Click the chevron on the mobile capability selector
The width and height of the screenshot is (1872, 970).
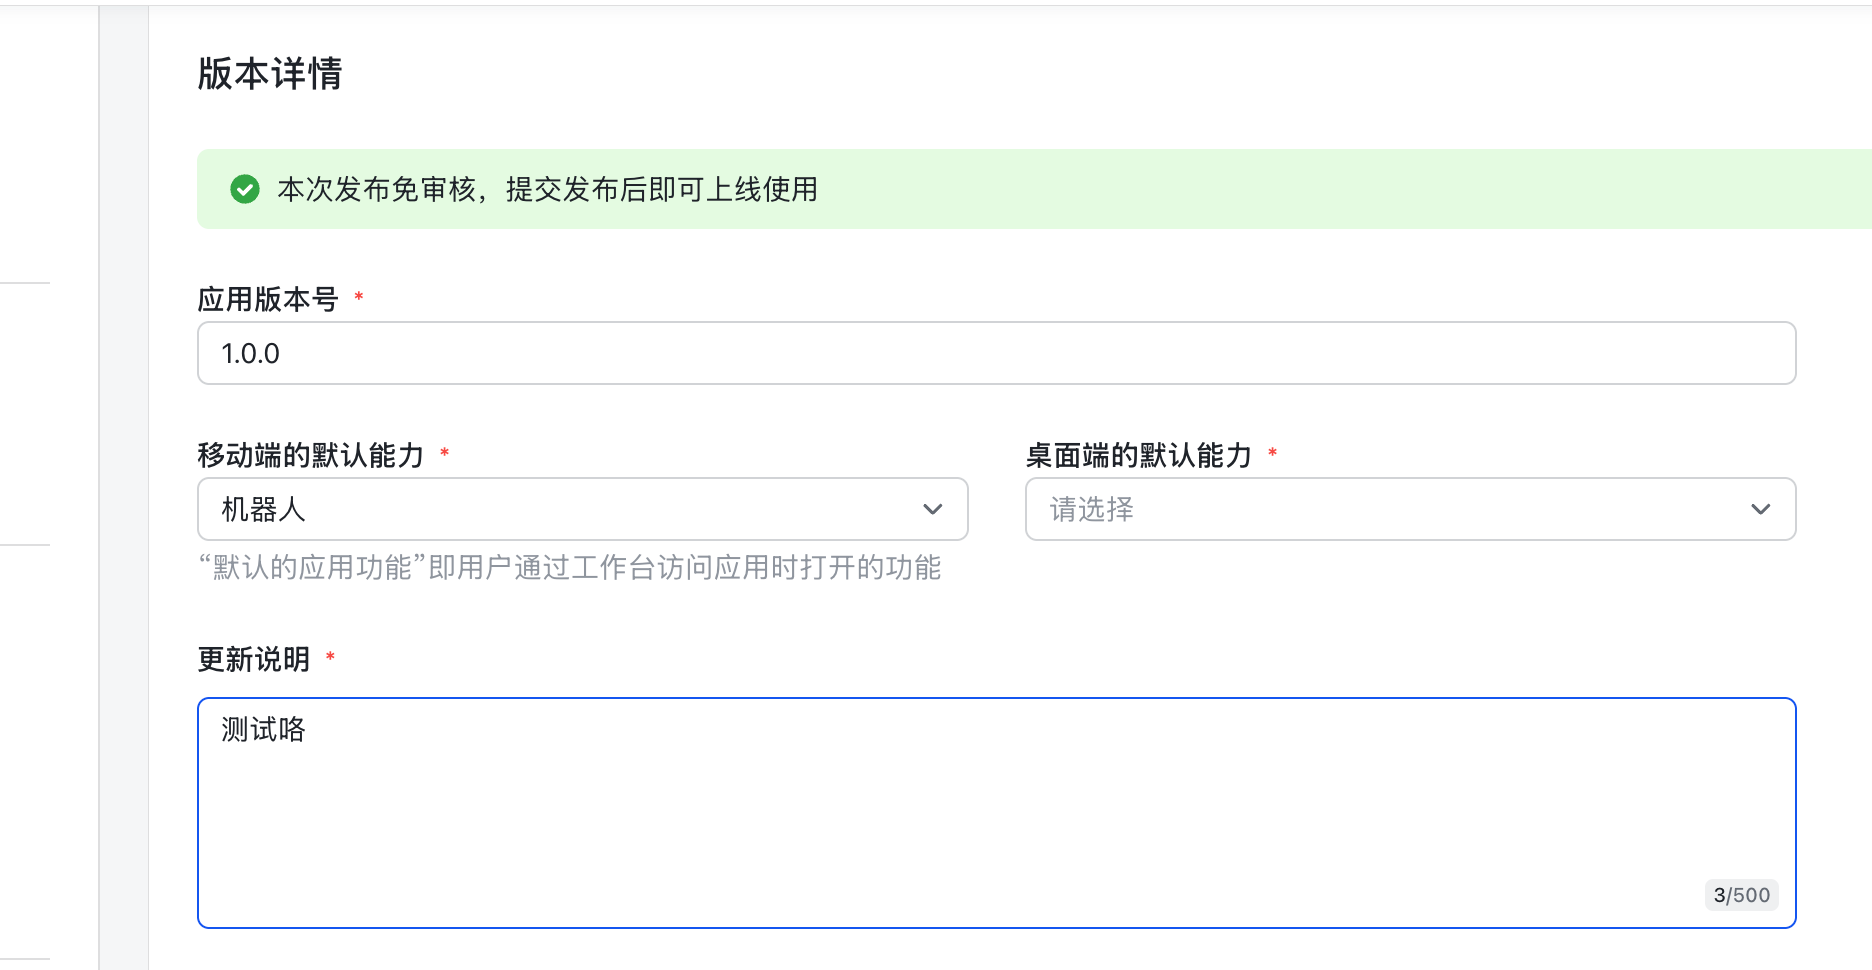pos(933,509)
